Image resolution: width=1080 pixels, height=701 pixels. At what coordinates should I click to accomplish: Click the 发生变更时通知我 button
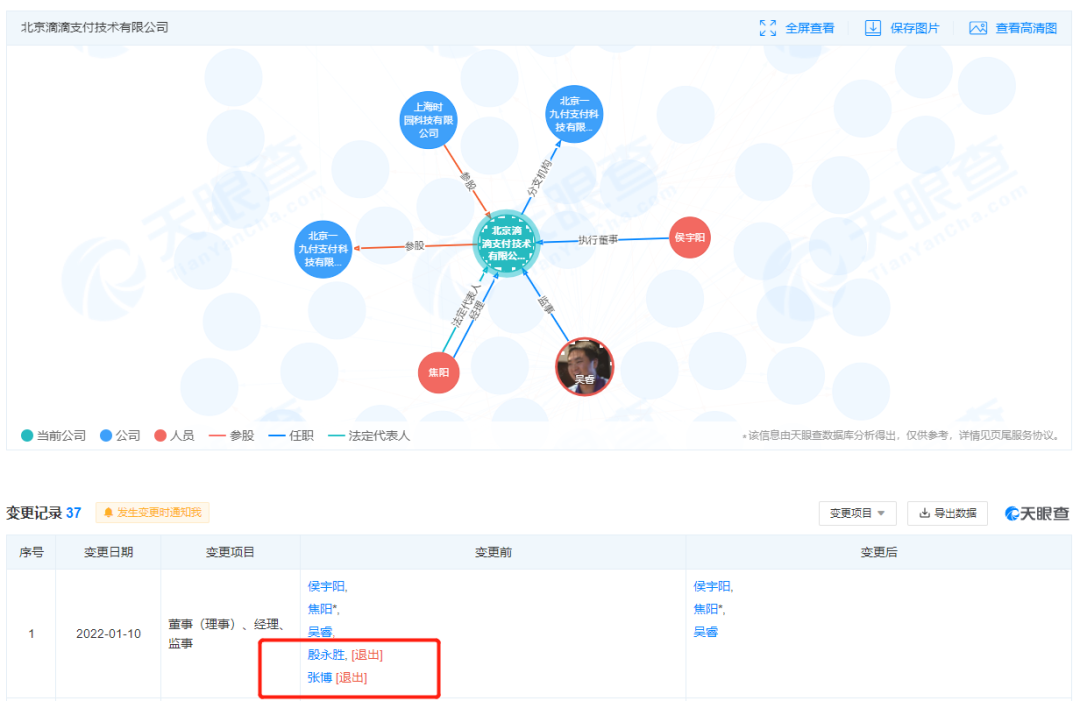[152, 512]
